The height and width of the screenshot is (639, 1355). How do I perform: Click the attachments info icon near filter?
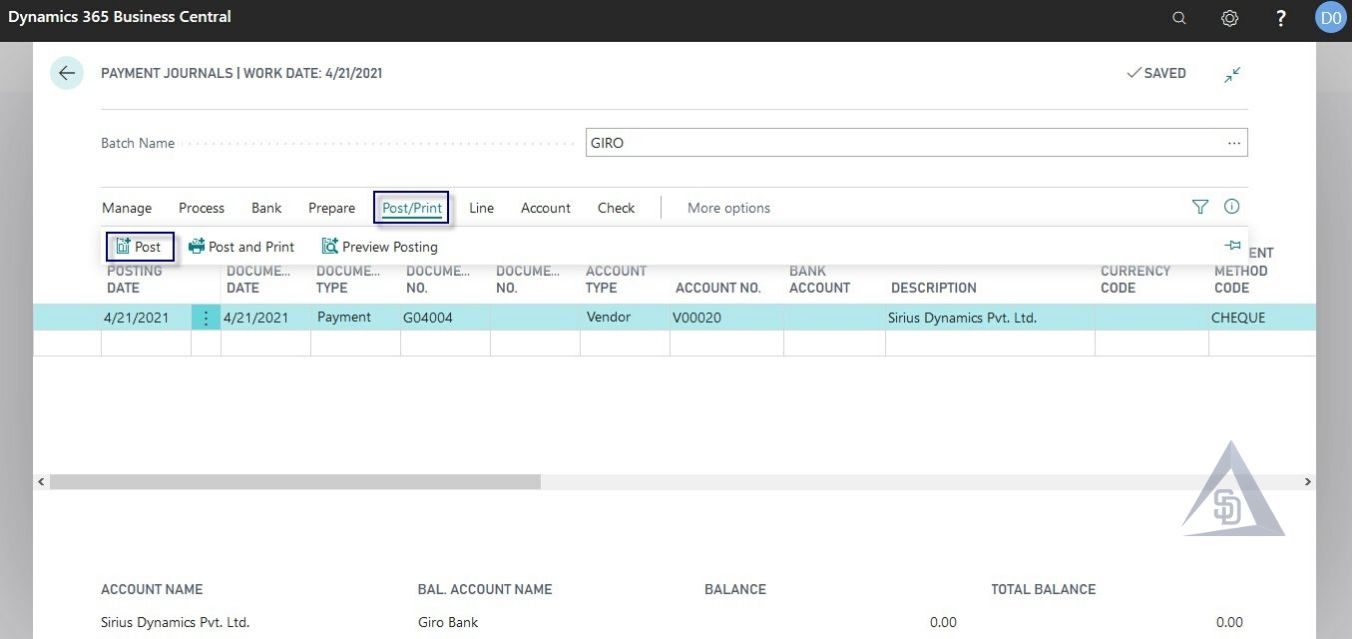1231,206
